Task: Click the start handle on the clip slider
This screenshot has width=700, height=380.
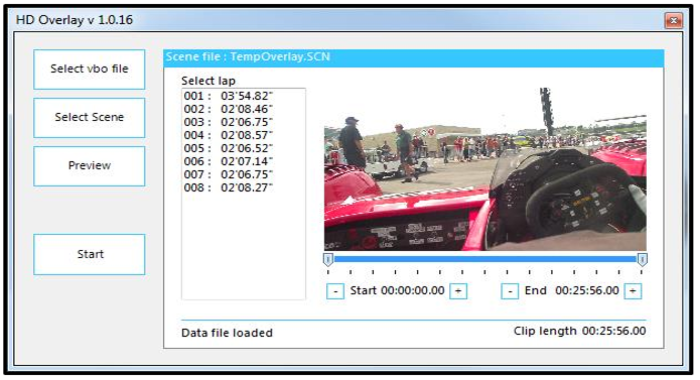Action: coord(328,259)
